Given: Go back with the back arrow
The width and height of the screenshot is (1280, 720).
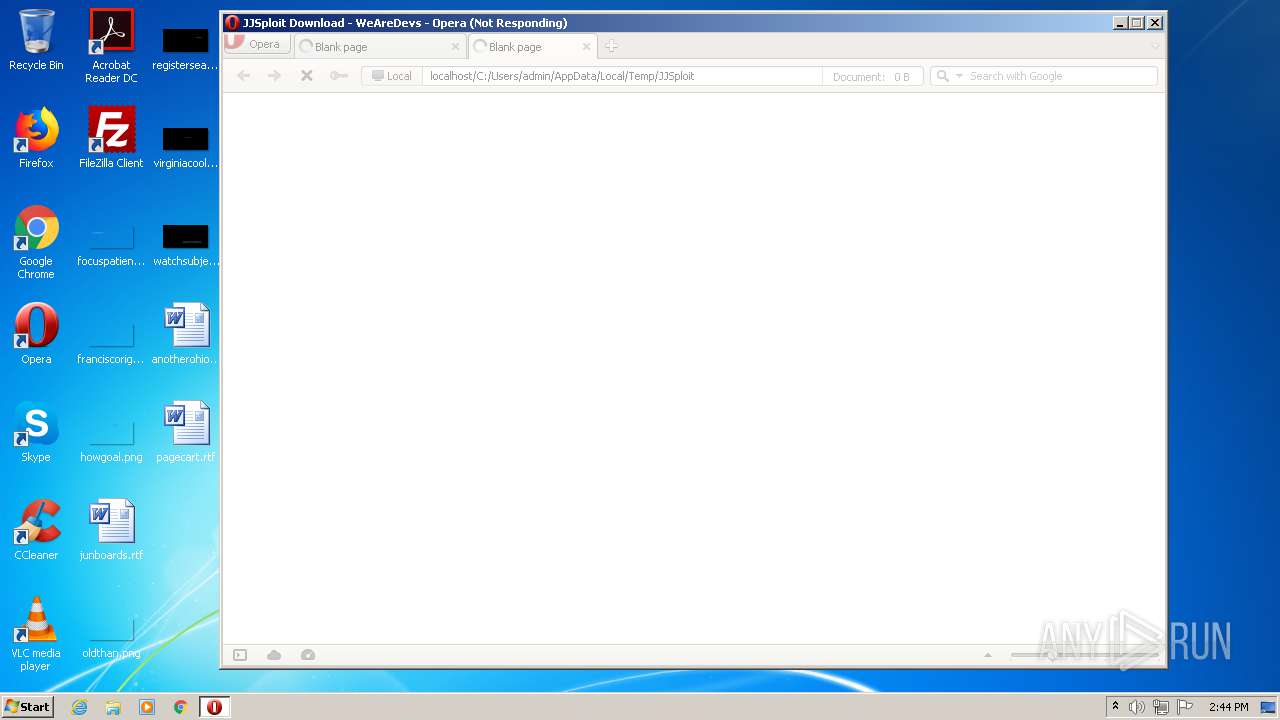Looking at the screenshot, I should 244,76.
